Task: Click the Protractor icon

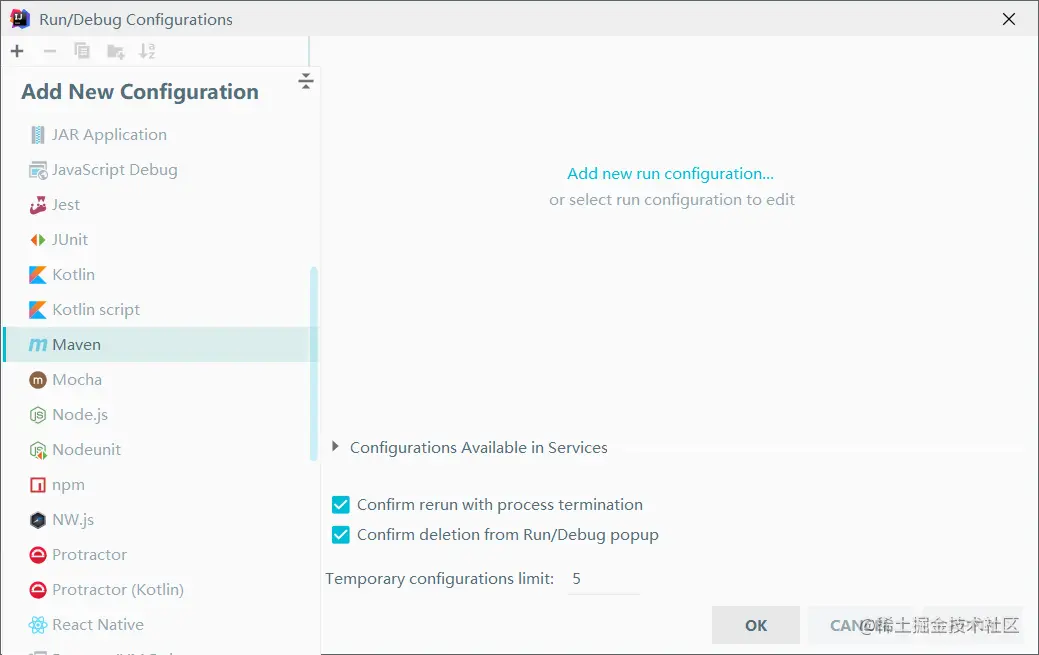Action: pos(38,555)
